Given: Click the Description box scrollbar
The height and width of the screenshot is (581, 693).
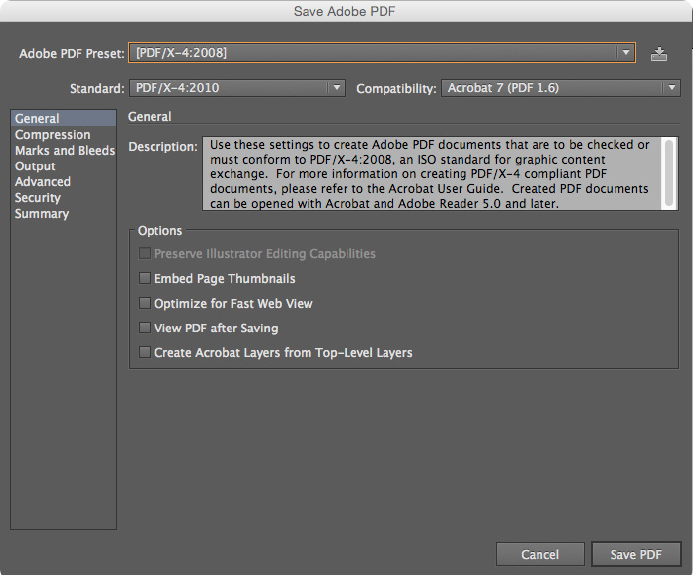Looking at the screenshot, I should [669, 173].
